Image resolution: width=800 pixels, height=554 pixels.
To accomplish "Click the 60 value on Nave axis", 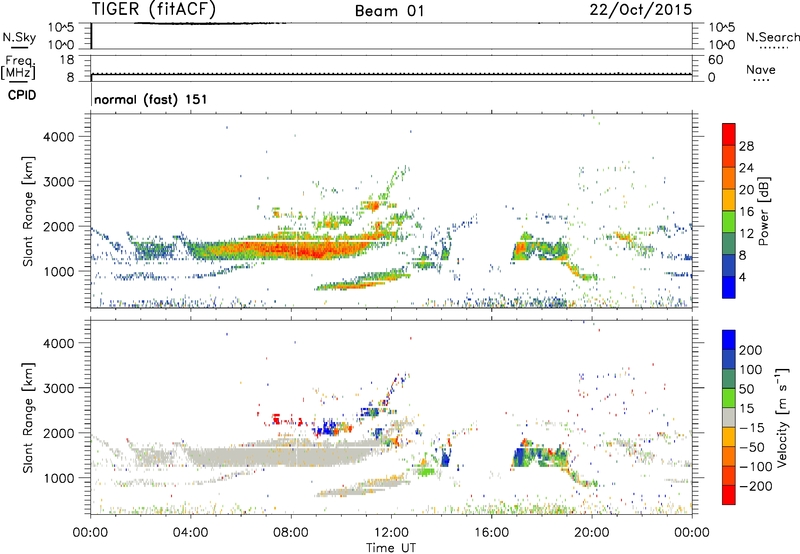I will (x=715, y=60).
